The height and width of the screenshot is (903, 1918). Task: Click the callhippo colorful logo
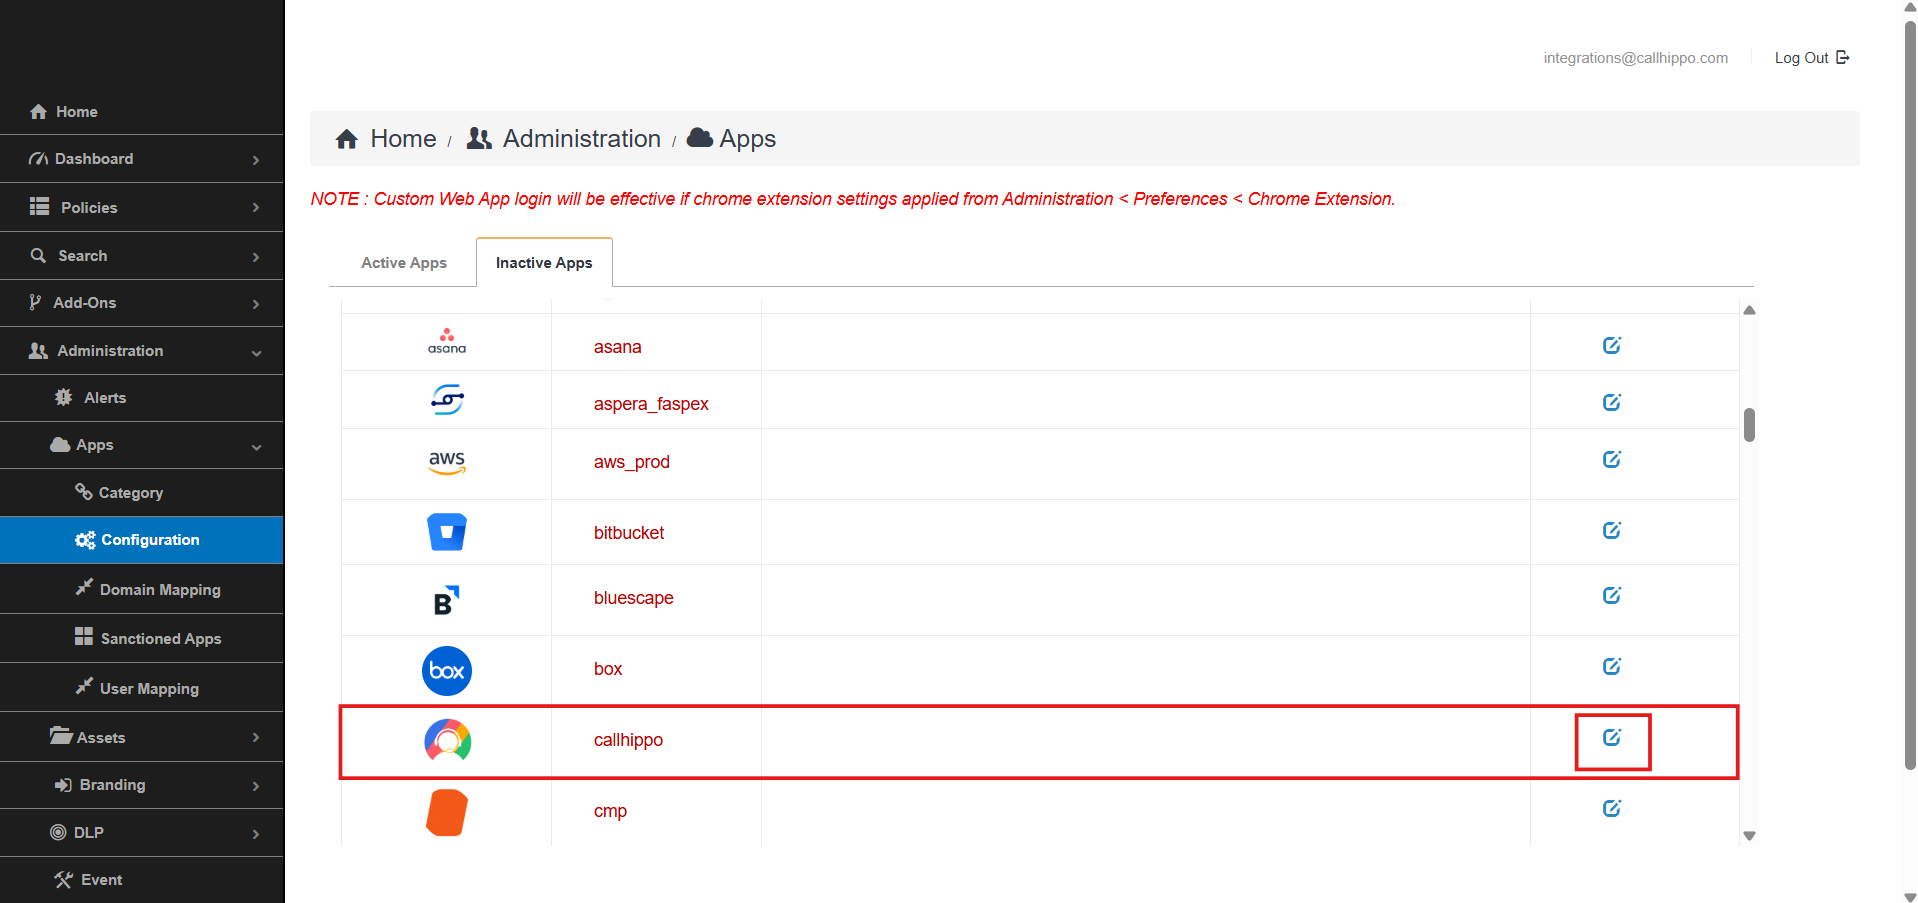click(447, 741)
